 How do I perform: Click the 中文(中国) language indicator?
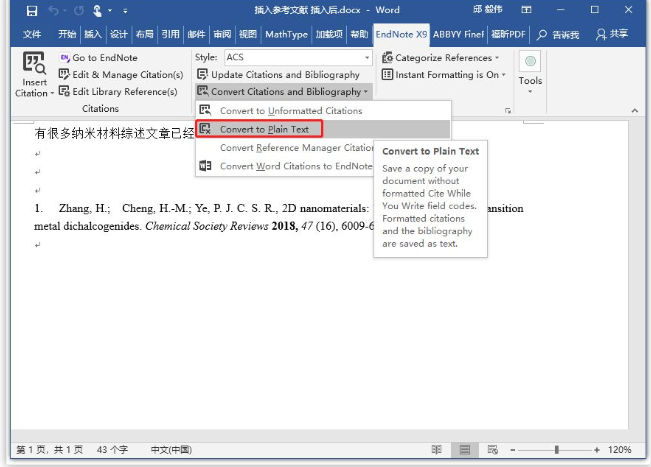click(171, 450)
